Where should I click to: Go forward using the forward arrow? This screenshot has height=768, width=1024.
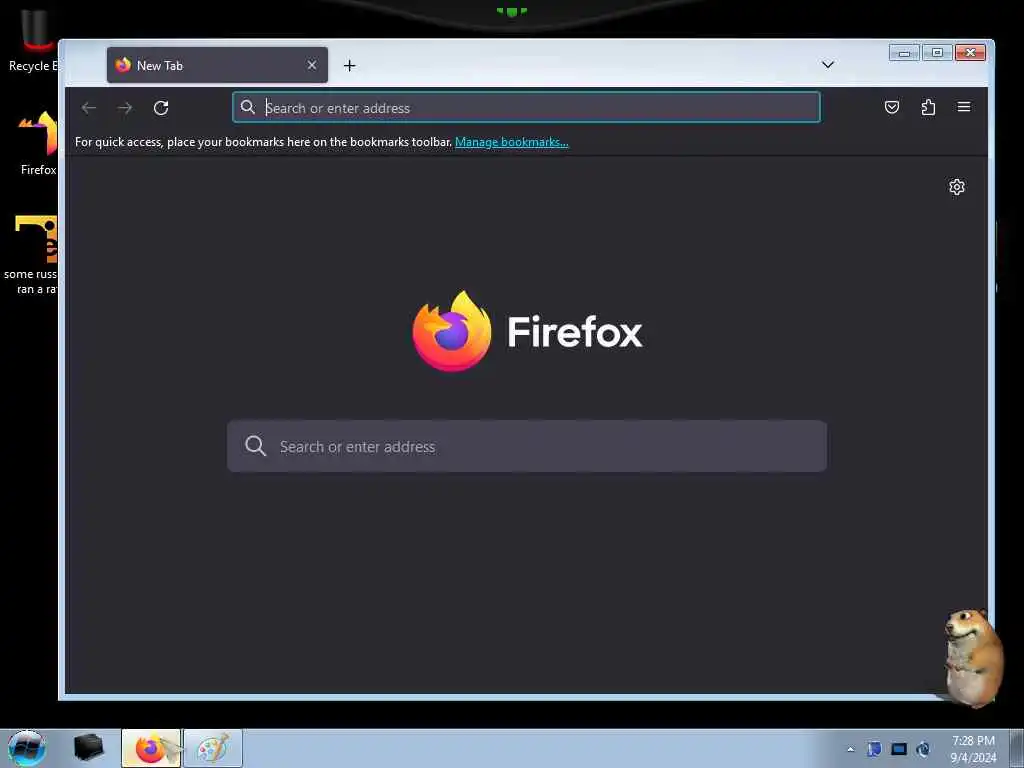(125, 108)
